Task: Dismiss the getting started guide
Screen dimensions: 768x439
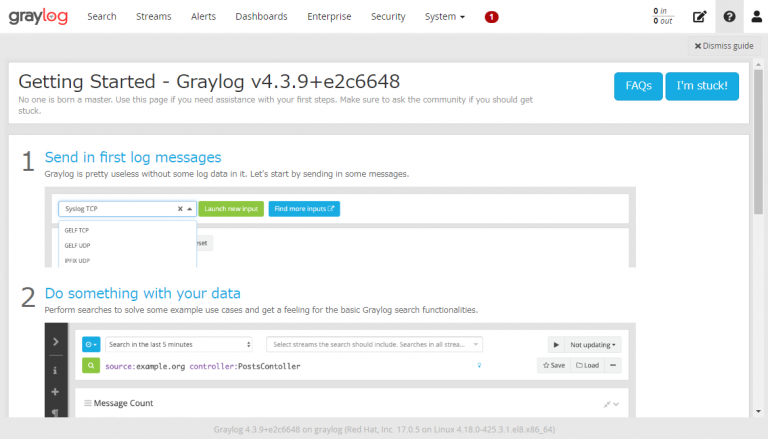Action: (724, 46)
